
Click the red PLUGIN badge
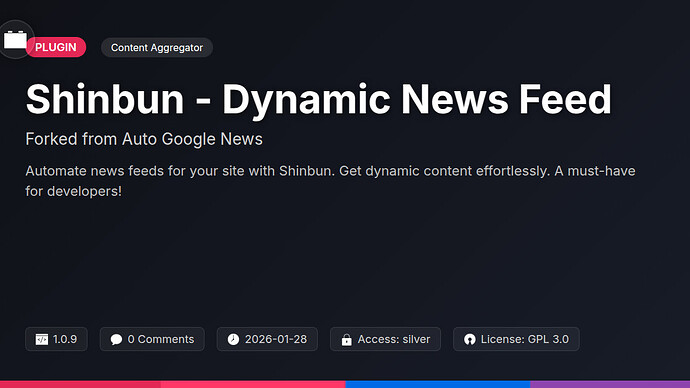[56, 47]
